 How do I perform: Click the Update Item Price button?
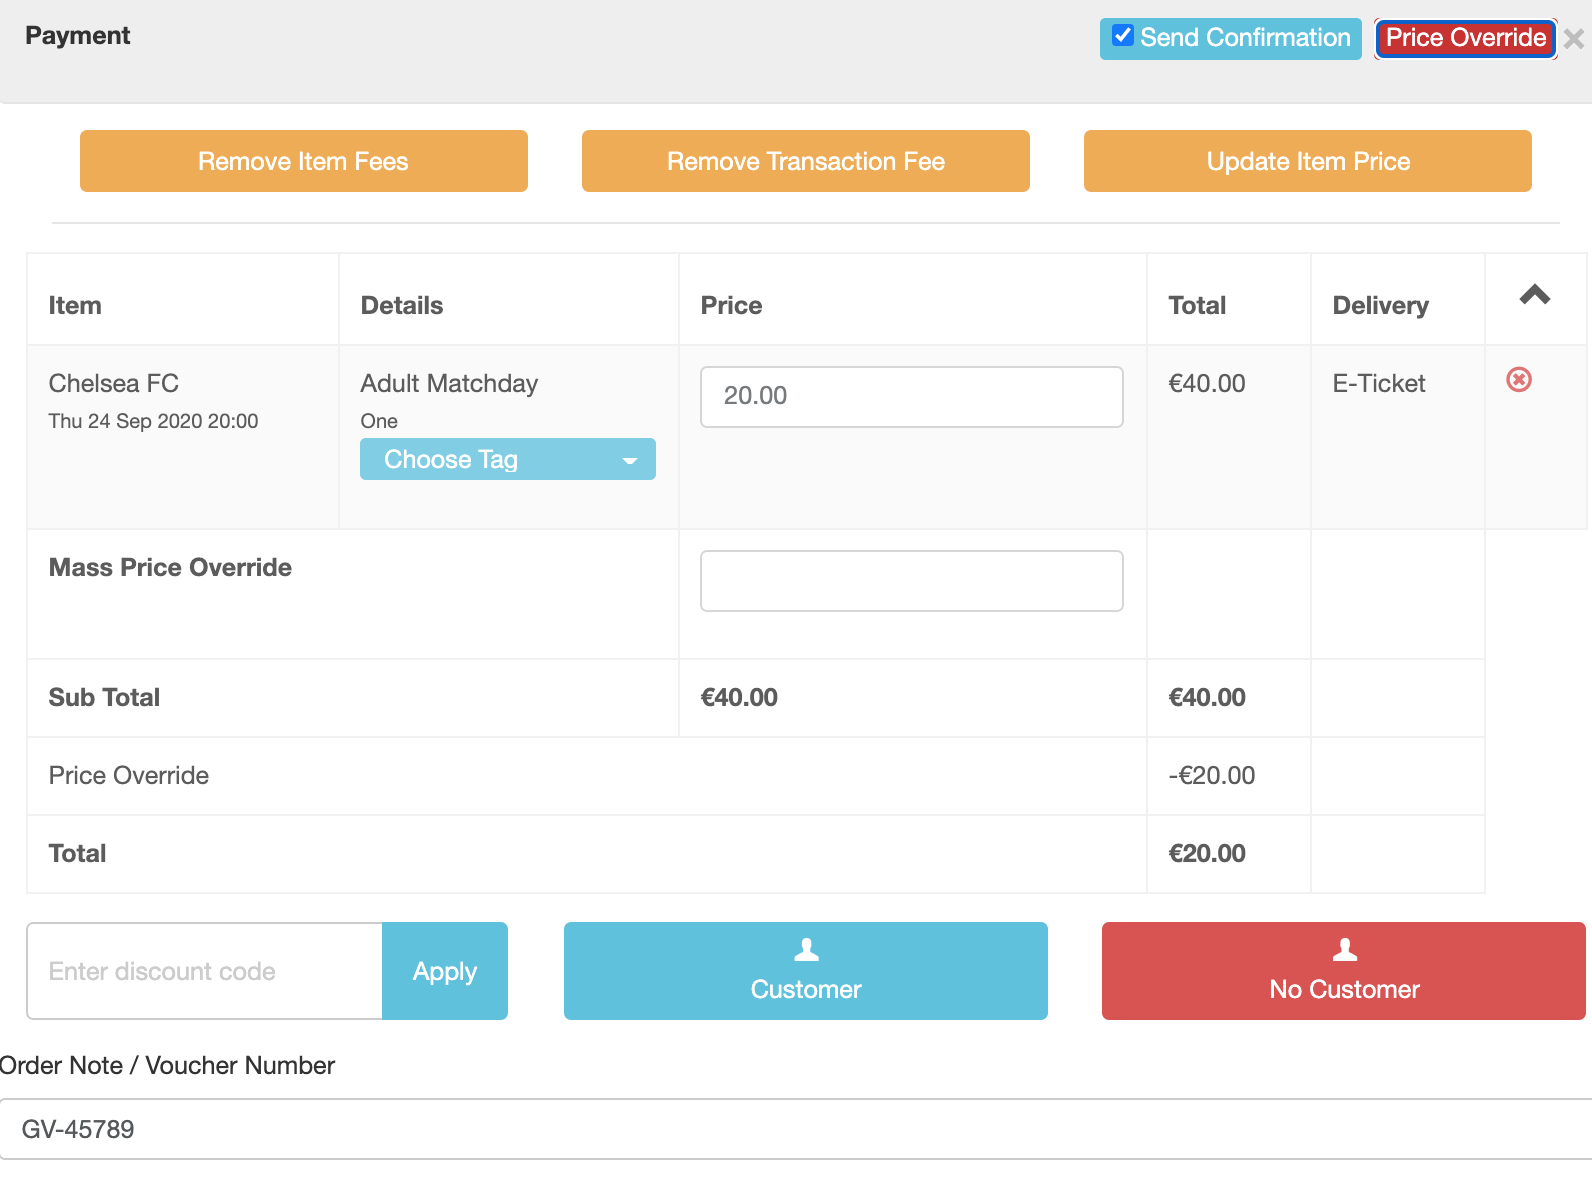click(x=1308, y=161)
